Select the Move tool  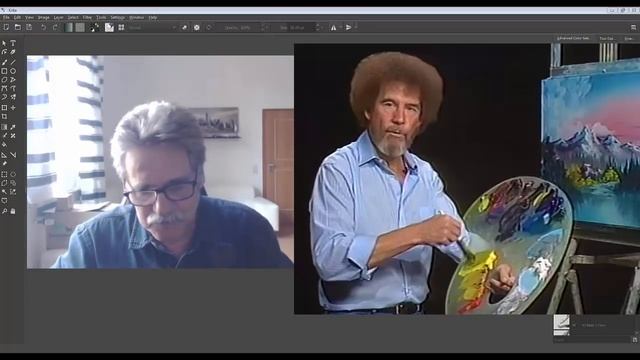click(x=13, y=108)
